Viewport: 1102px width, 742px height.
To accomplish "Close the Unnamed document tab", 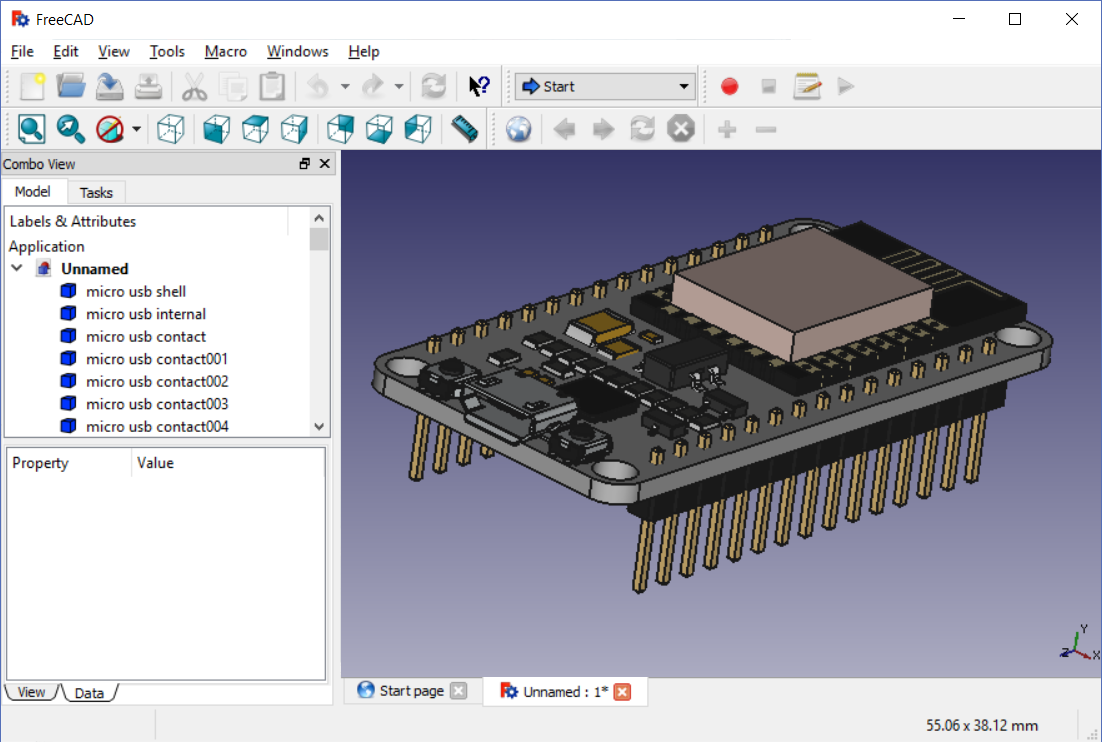I will (622, 692).
